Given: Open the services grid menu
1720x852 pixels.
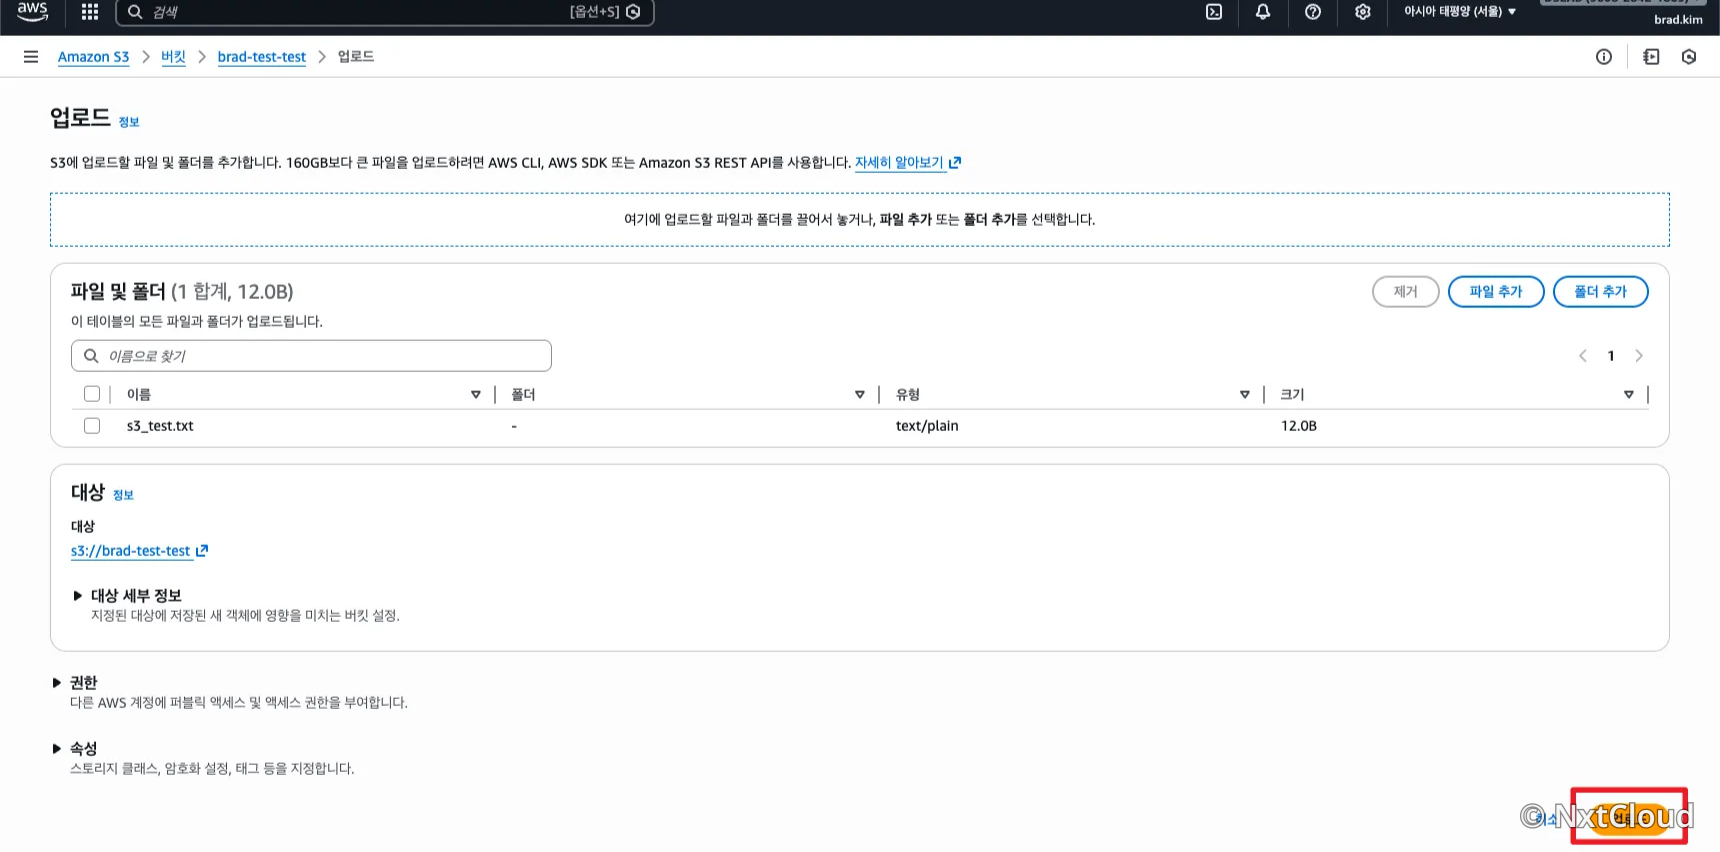Looking at the screenshot, I should 90,12.
